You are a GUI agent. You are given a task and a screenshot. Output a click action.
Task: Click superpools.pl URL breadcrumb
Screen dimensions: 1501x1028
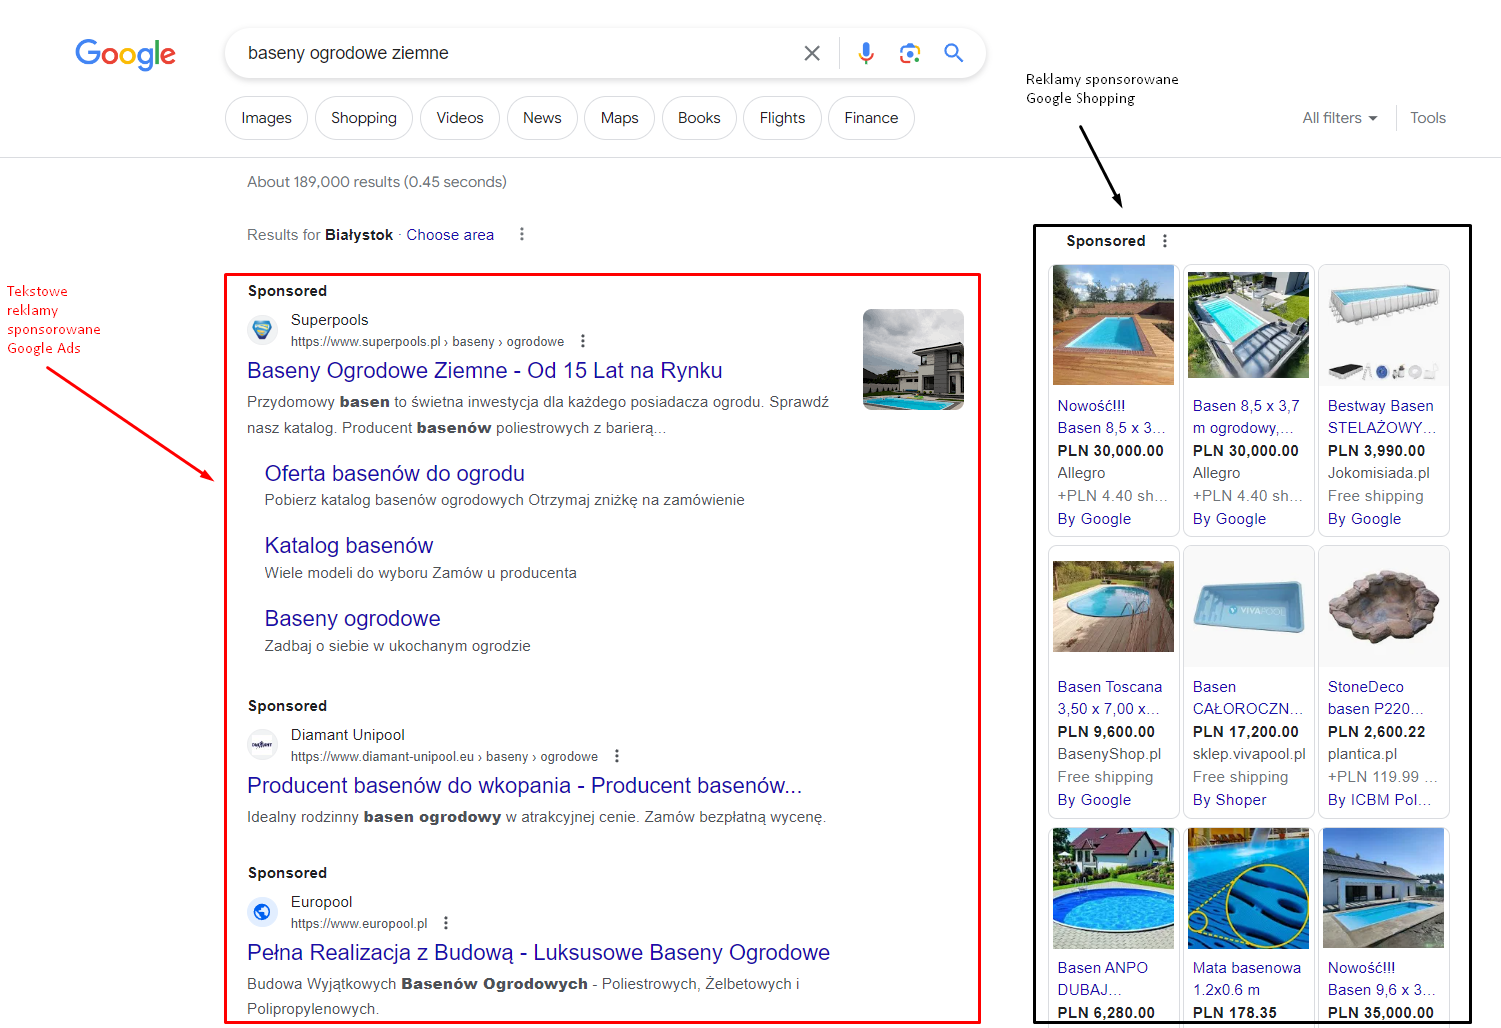pos(427,342)
